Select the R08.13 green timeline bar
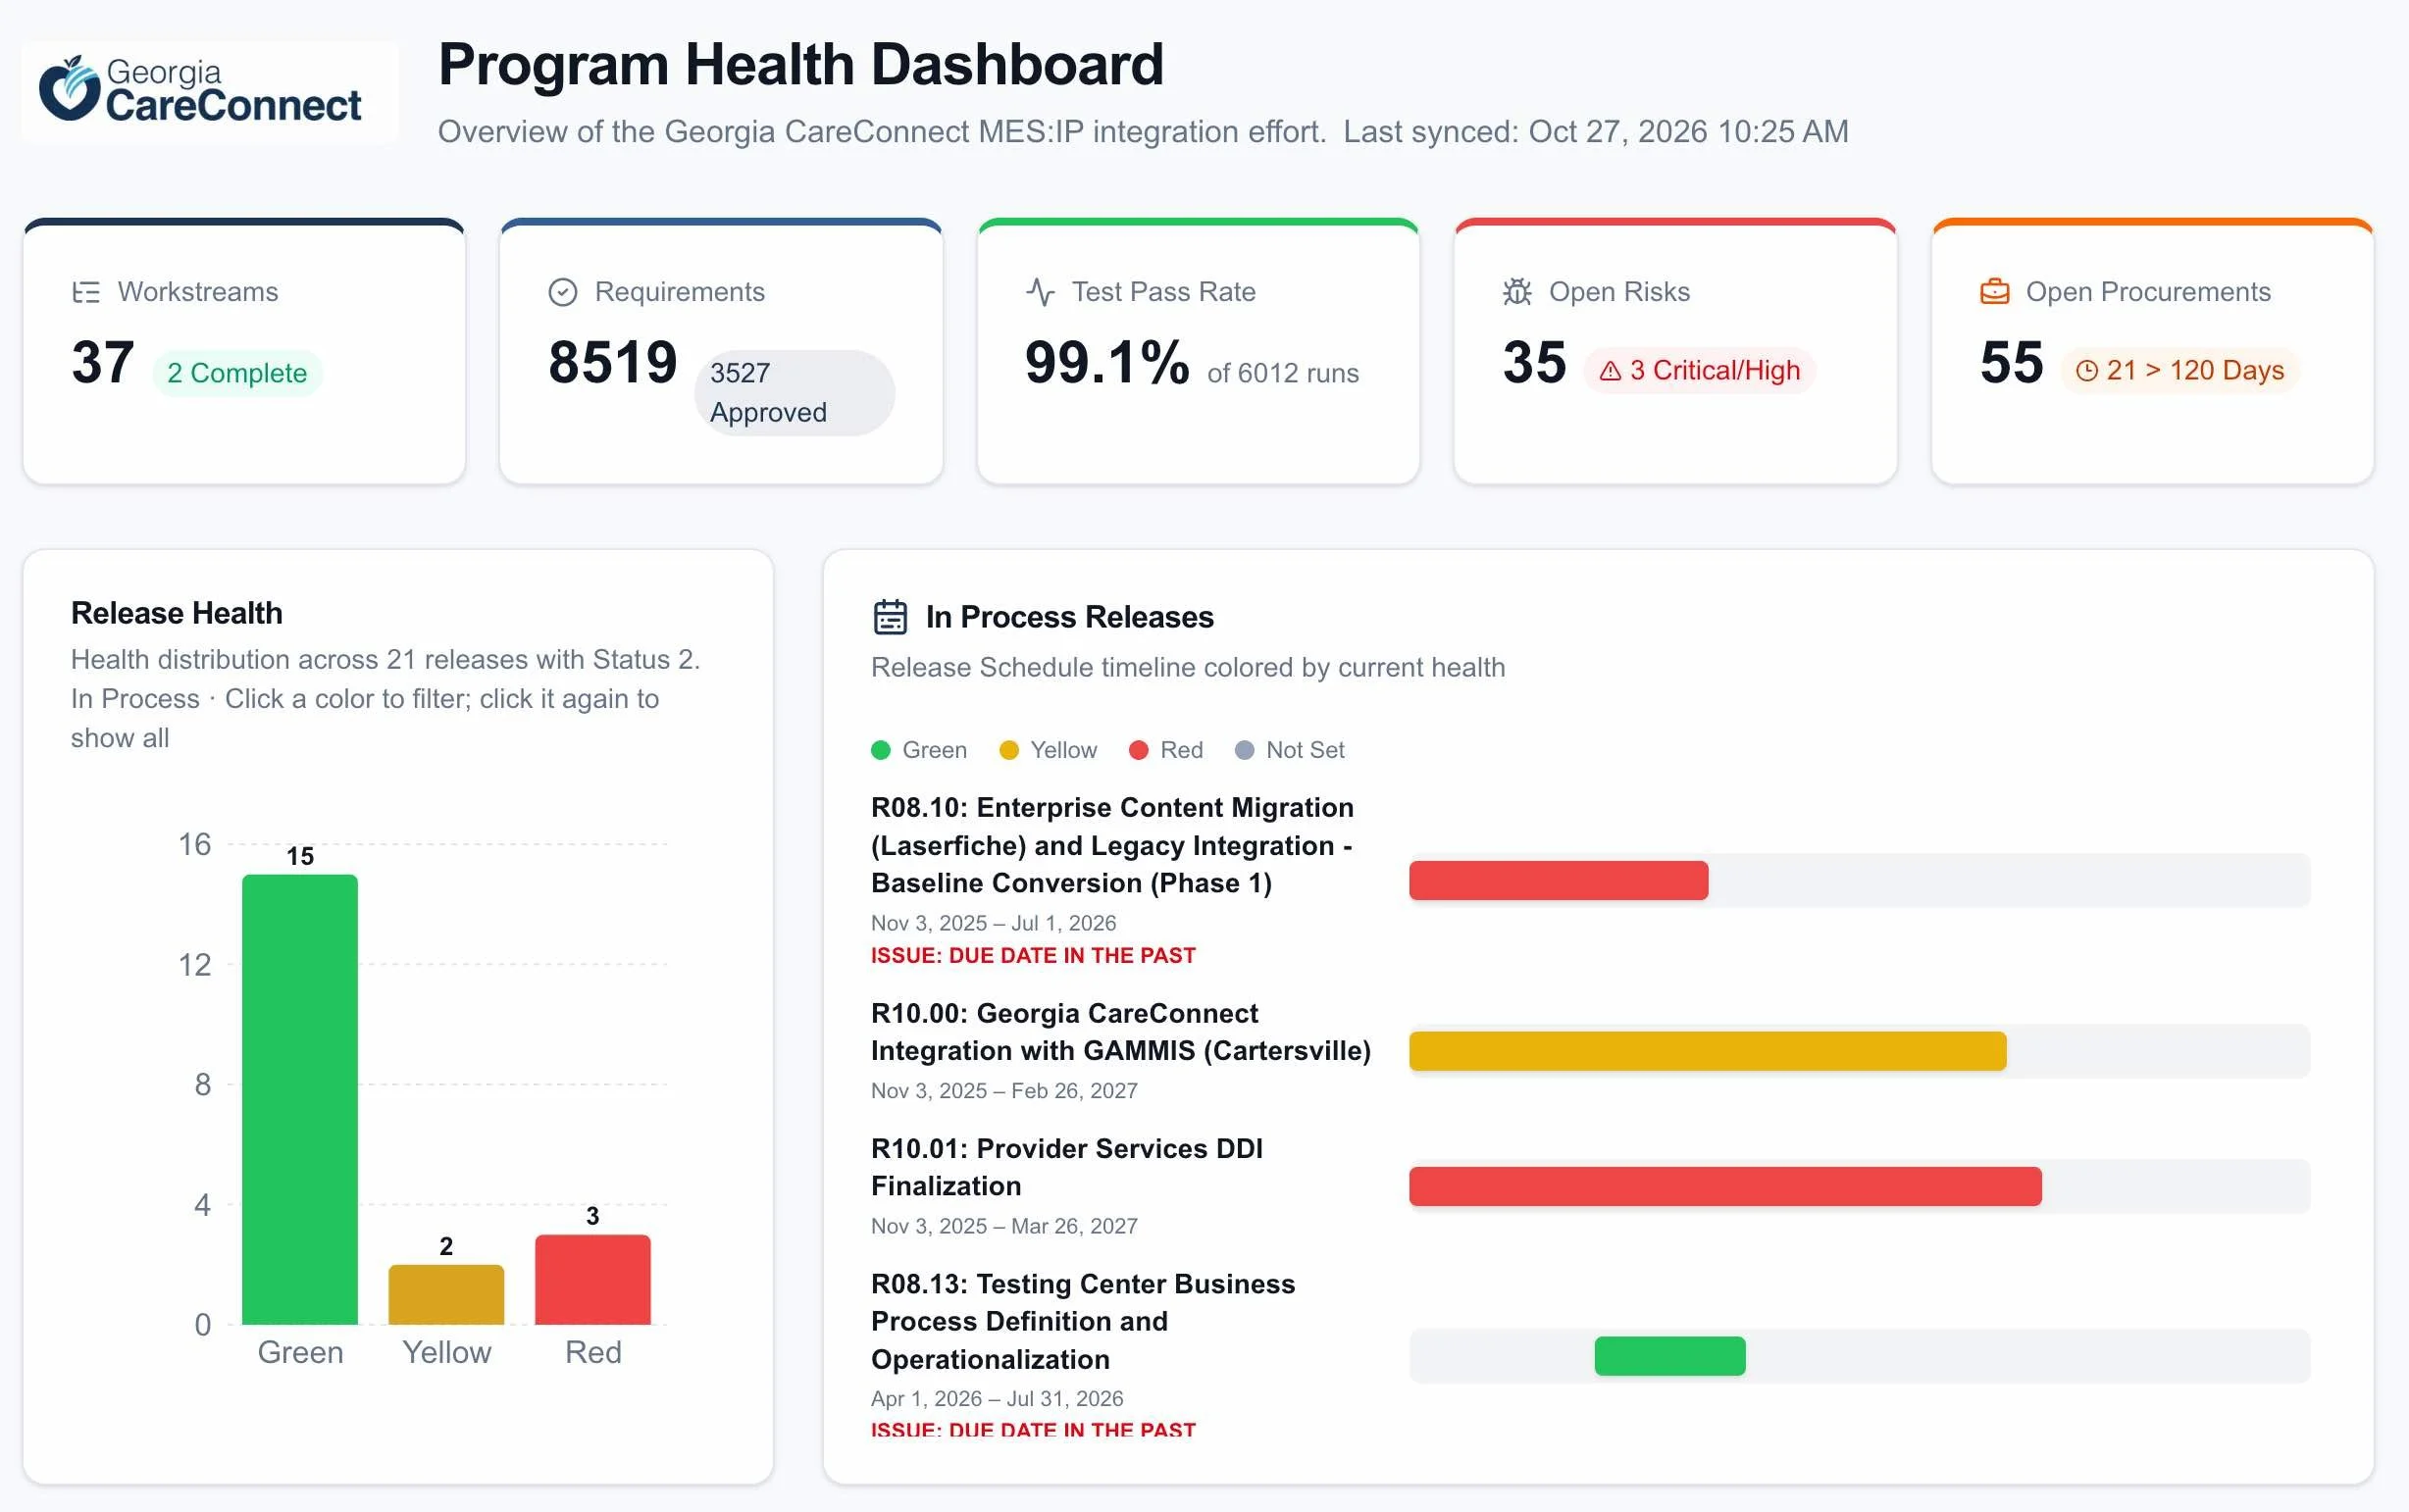 tap(1670, 1356)
